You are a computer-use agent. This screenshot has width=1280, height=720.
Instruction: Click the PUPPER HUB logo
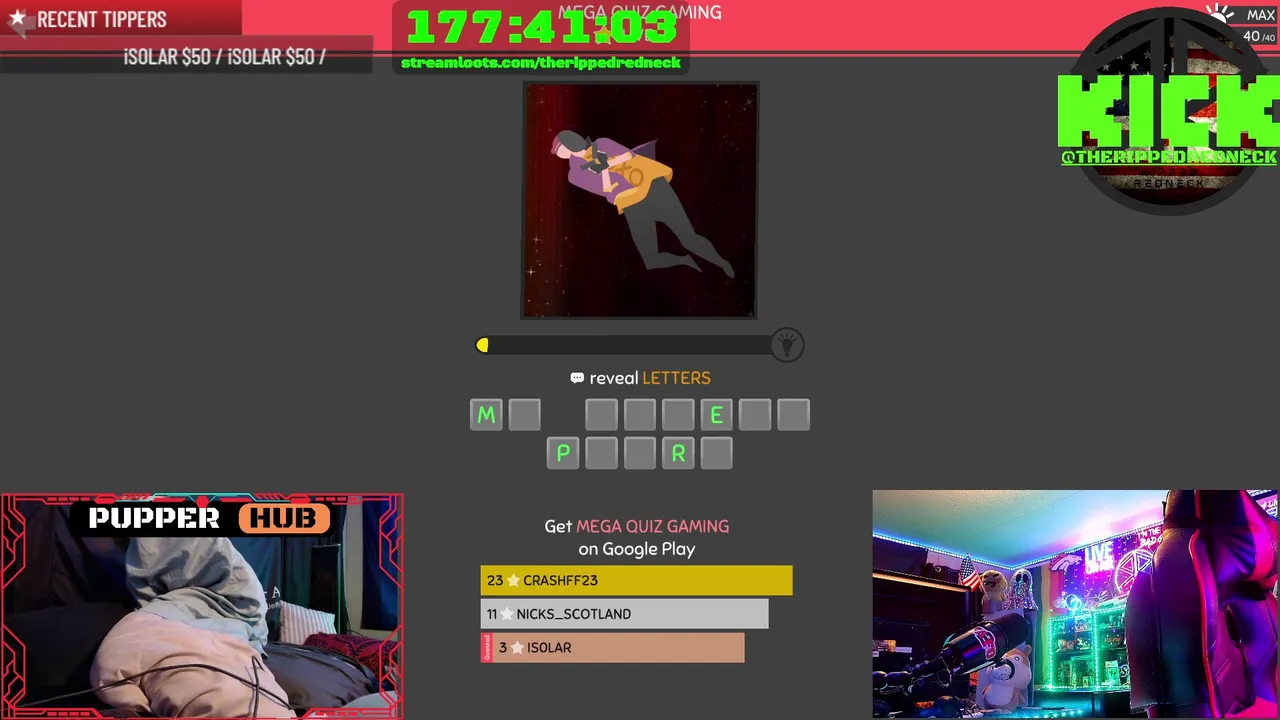point(209,518)
